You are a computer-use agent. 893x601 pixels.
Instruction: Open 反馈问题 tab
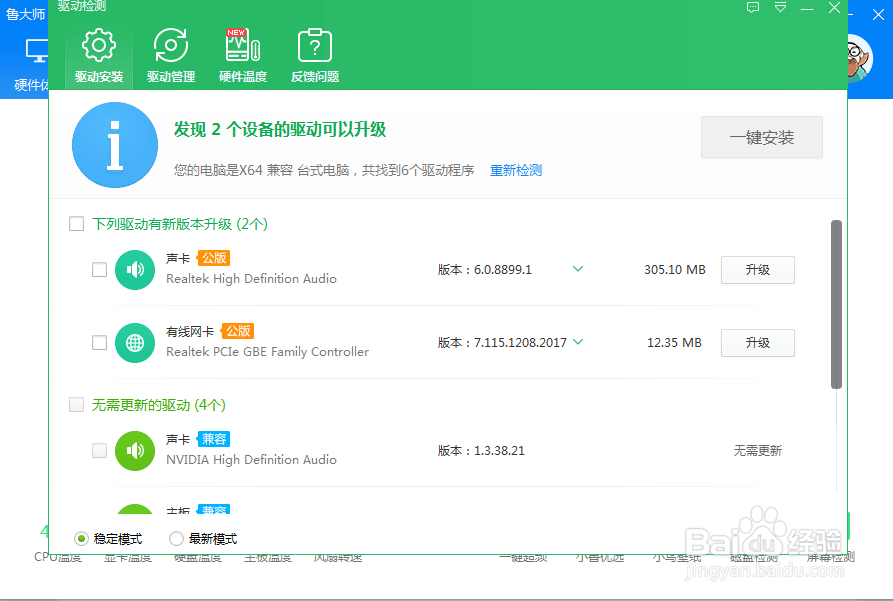pos(315,58)
